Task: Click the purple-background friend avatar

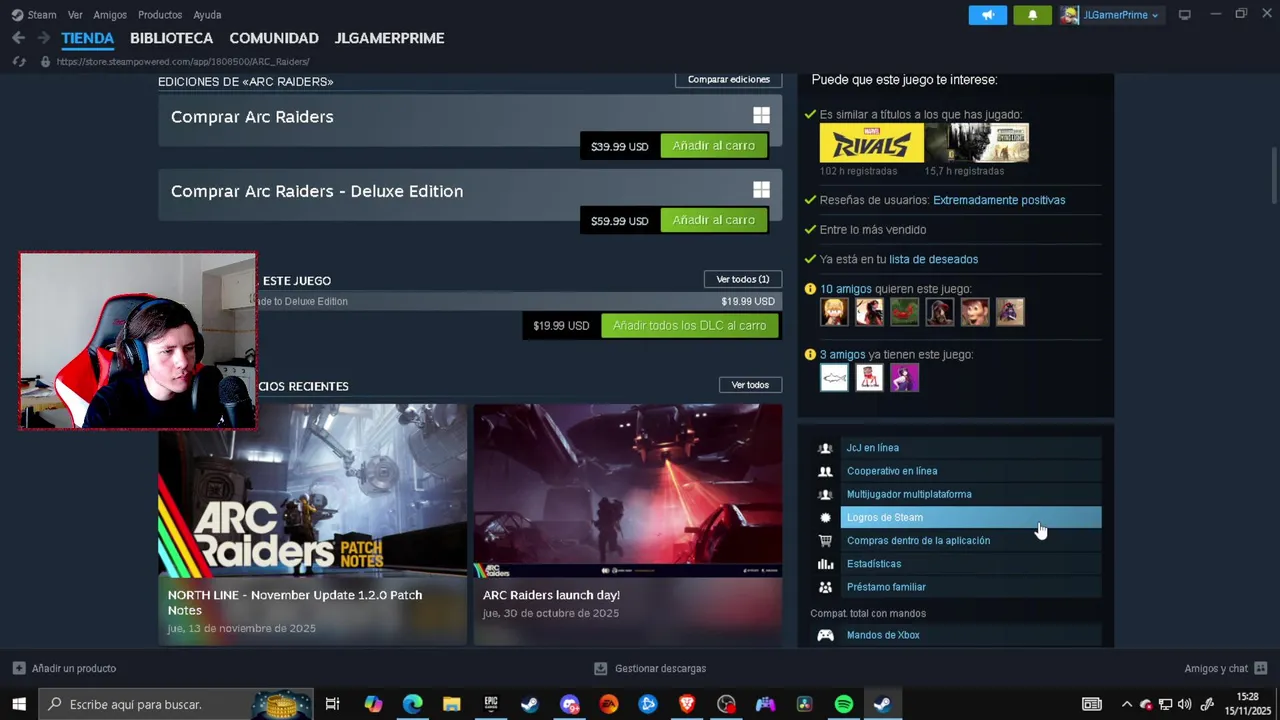Action: (904, 377)
